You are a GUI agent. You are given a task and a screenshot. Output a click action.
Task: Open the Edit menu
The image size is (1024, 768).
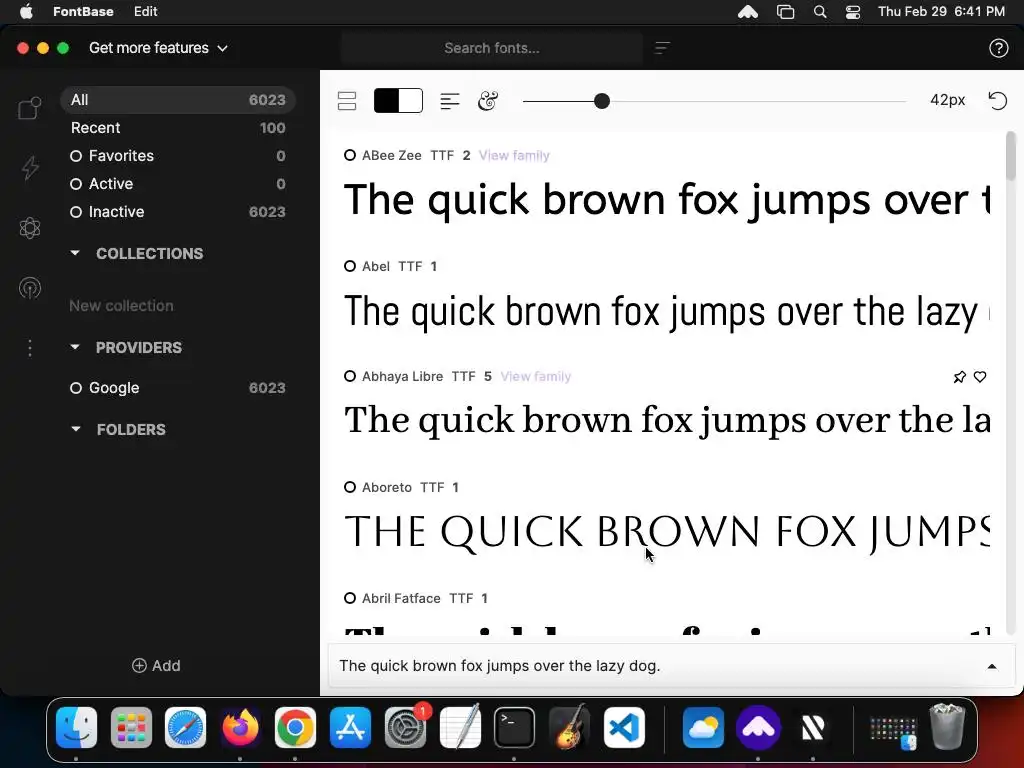[145, 11]
